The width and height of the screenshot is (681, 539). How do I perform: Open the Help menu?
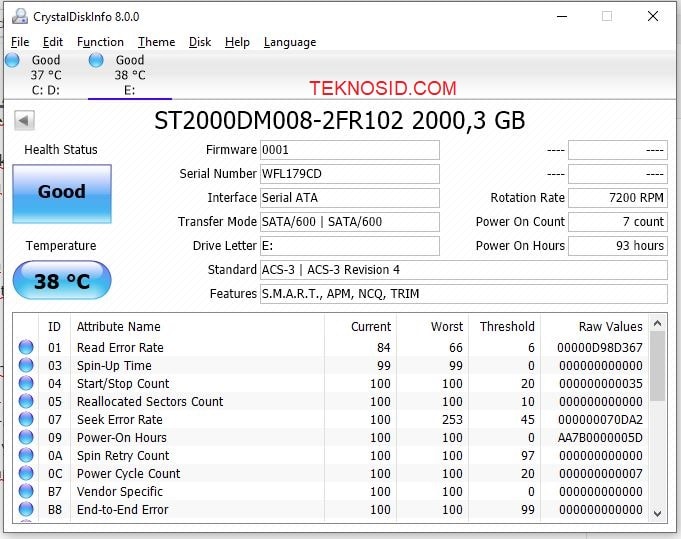[x=237, y=42]
